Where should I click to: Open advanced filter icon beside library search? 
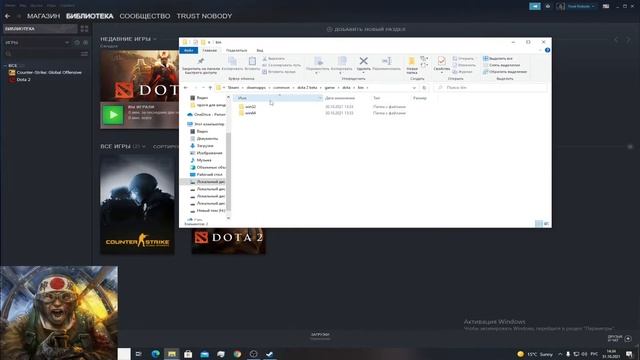[84, 53]
